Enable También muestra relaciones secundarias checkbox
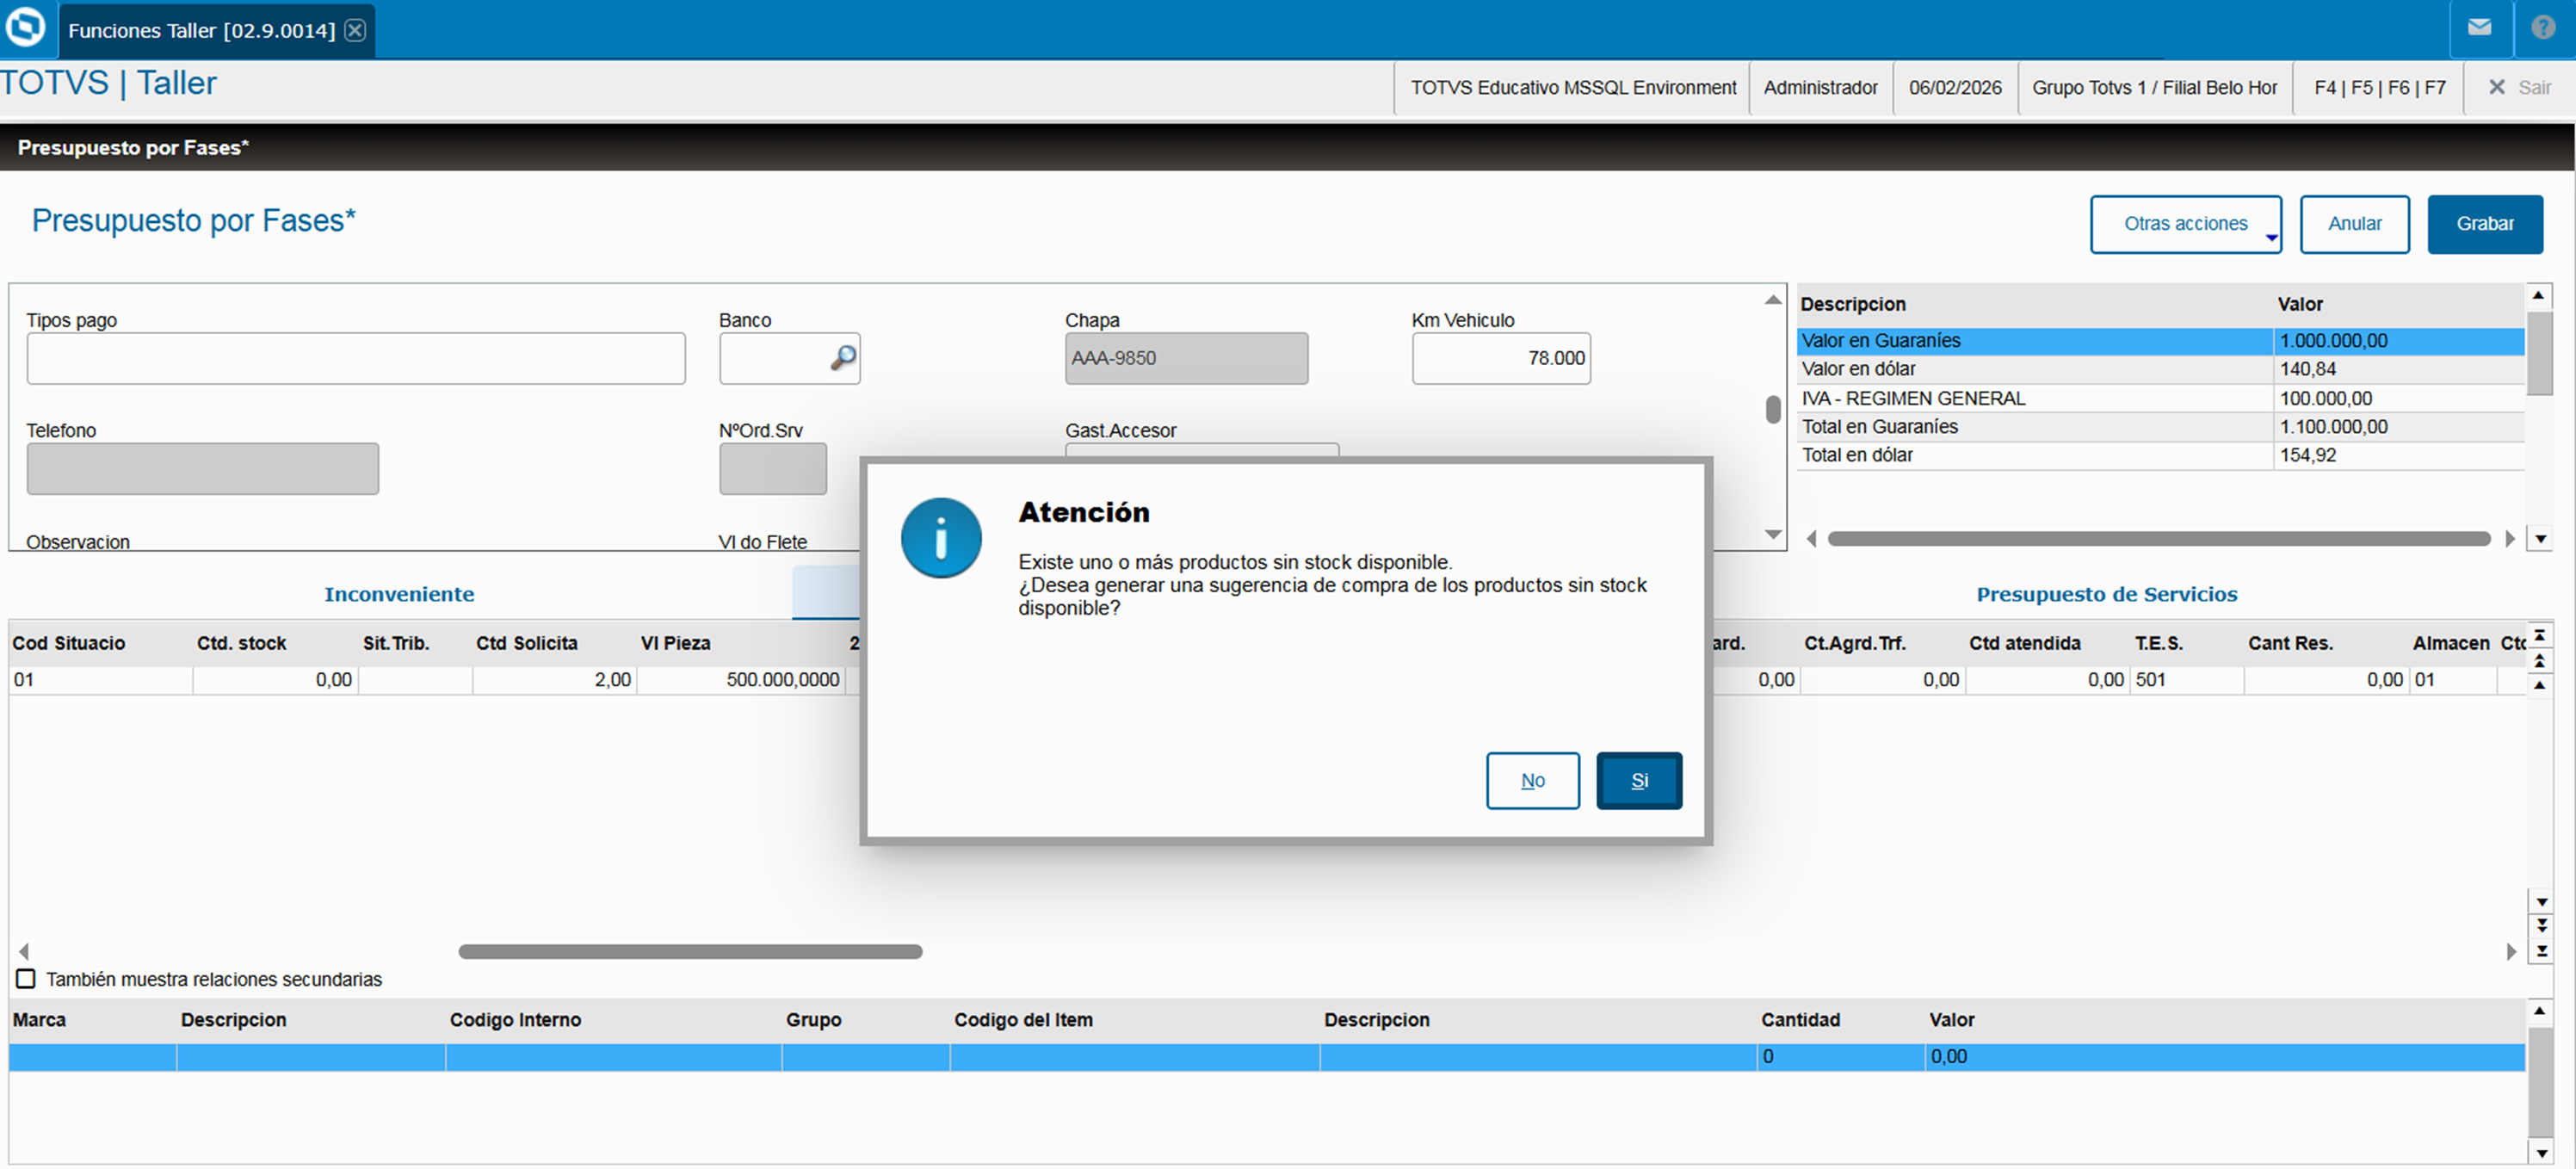Viewport: 2576px width, 1169px height. tap(26, 978)
